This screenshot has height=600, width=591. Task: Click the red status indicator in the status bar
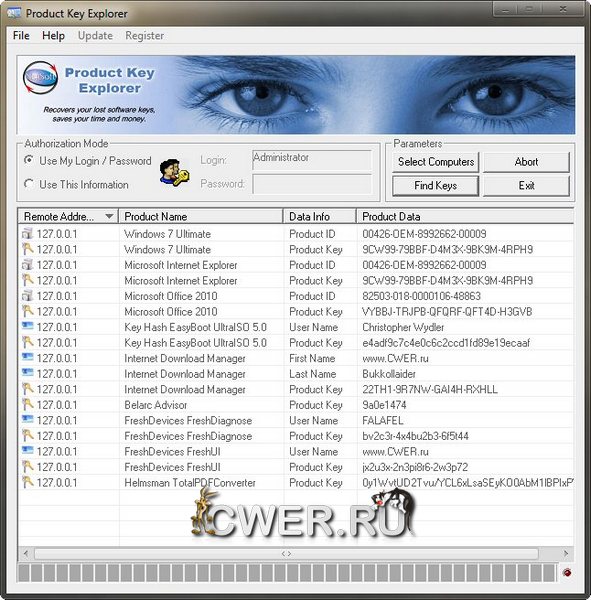click(x=567, y=572)
